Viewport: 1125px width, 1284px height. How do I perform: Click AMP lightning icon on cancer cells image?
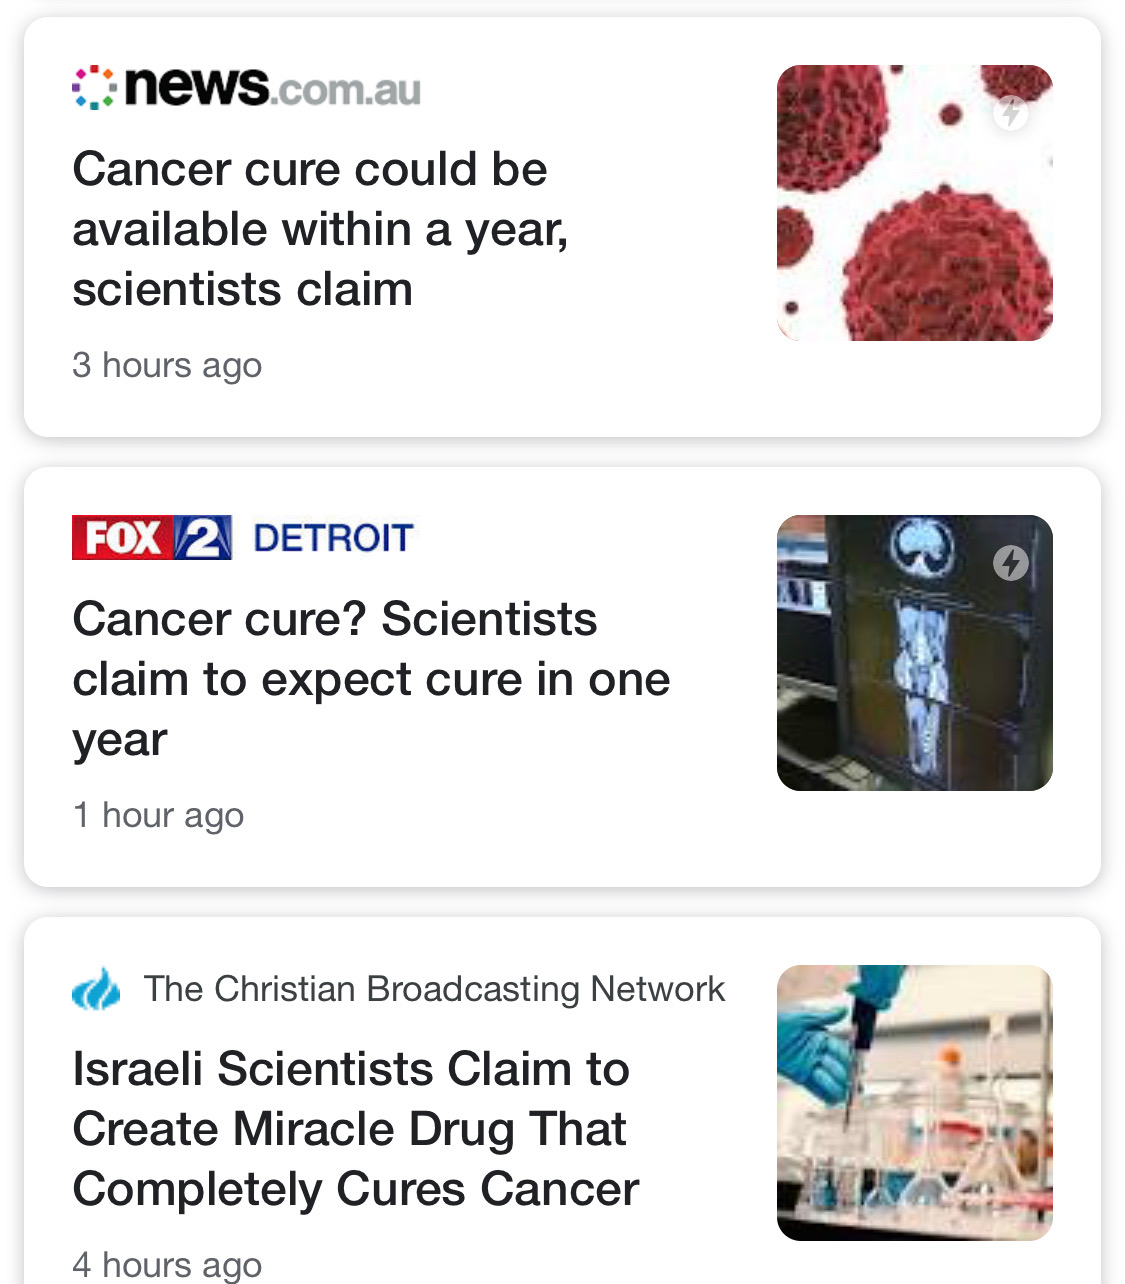[x=1011, y=113]
